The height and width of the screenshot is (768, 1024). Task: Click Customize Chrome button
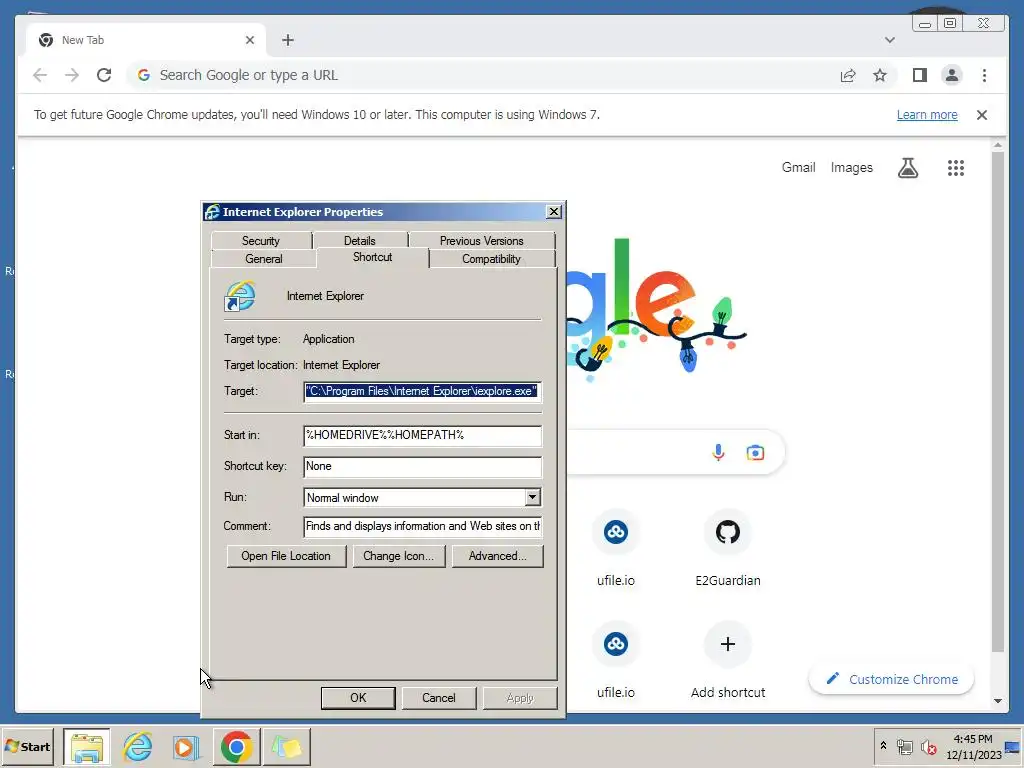891,679
